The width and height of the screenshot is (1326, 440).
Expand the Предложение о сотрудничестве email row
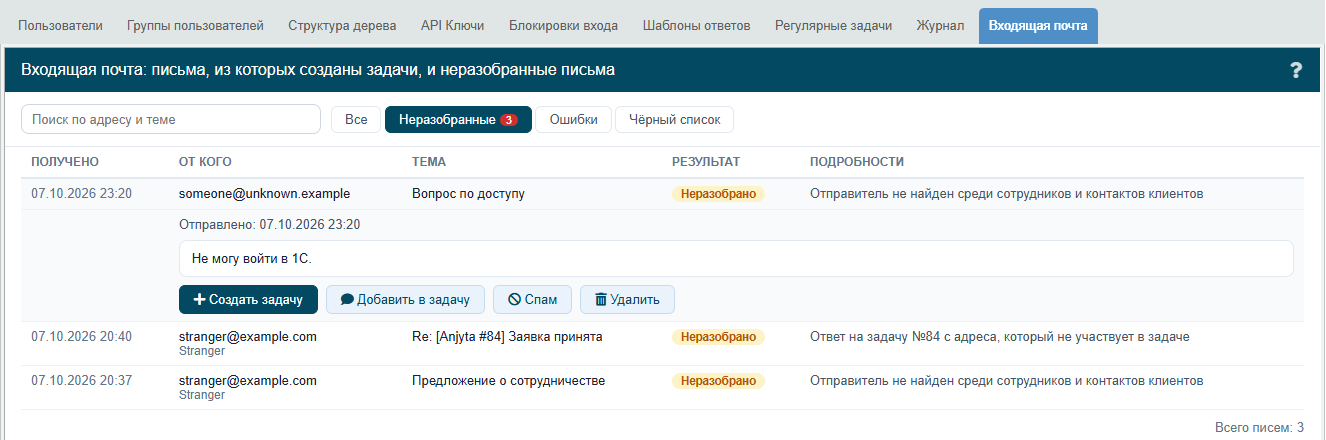tap(662, 388)
